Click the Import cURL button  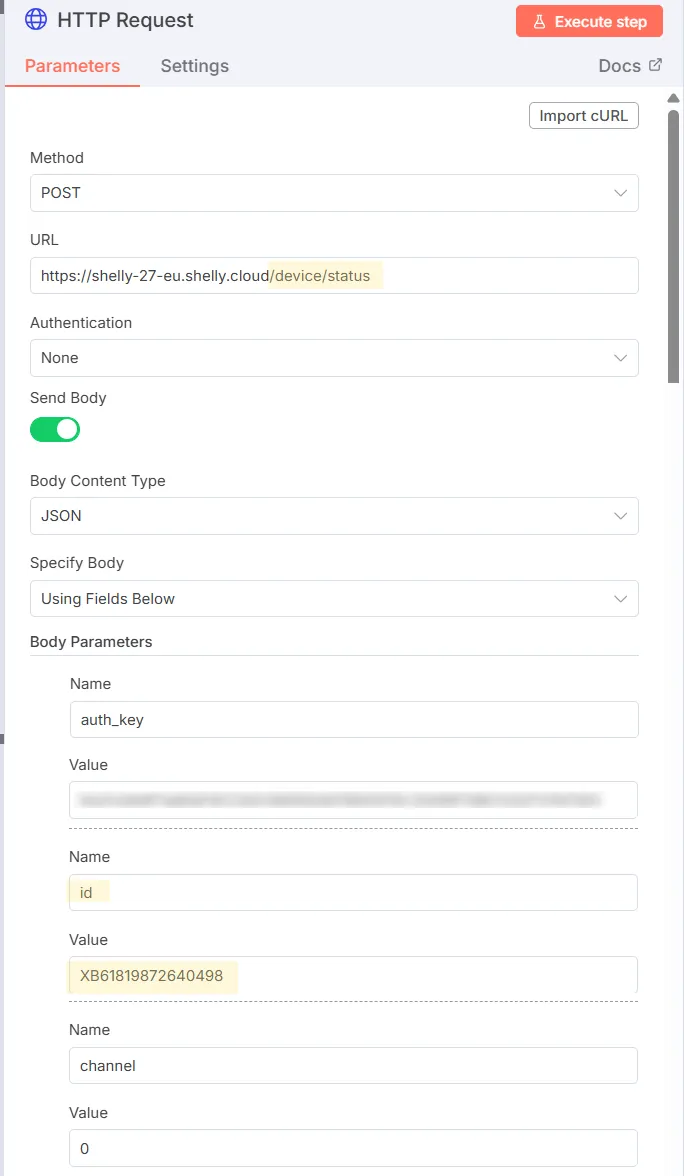click(583, 115)
